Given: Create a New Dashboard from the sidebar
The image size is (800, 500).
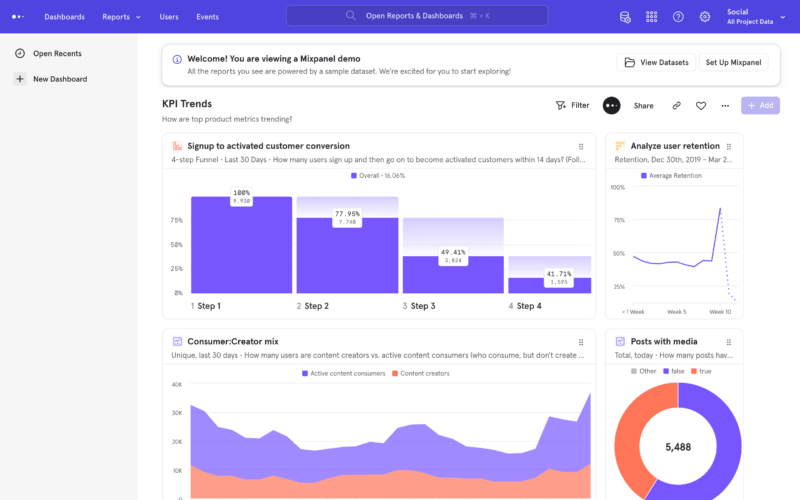Looking at the screenshot, I should [x=60, y=79].
